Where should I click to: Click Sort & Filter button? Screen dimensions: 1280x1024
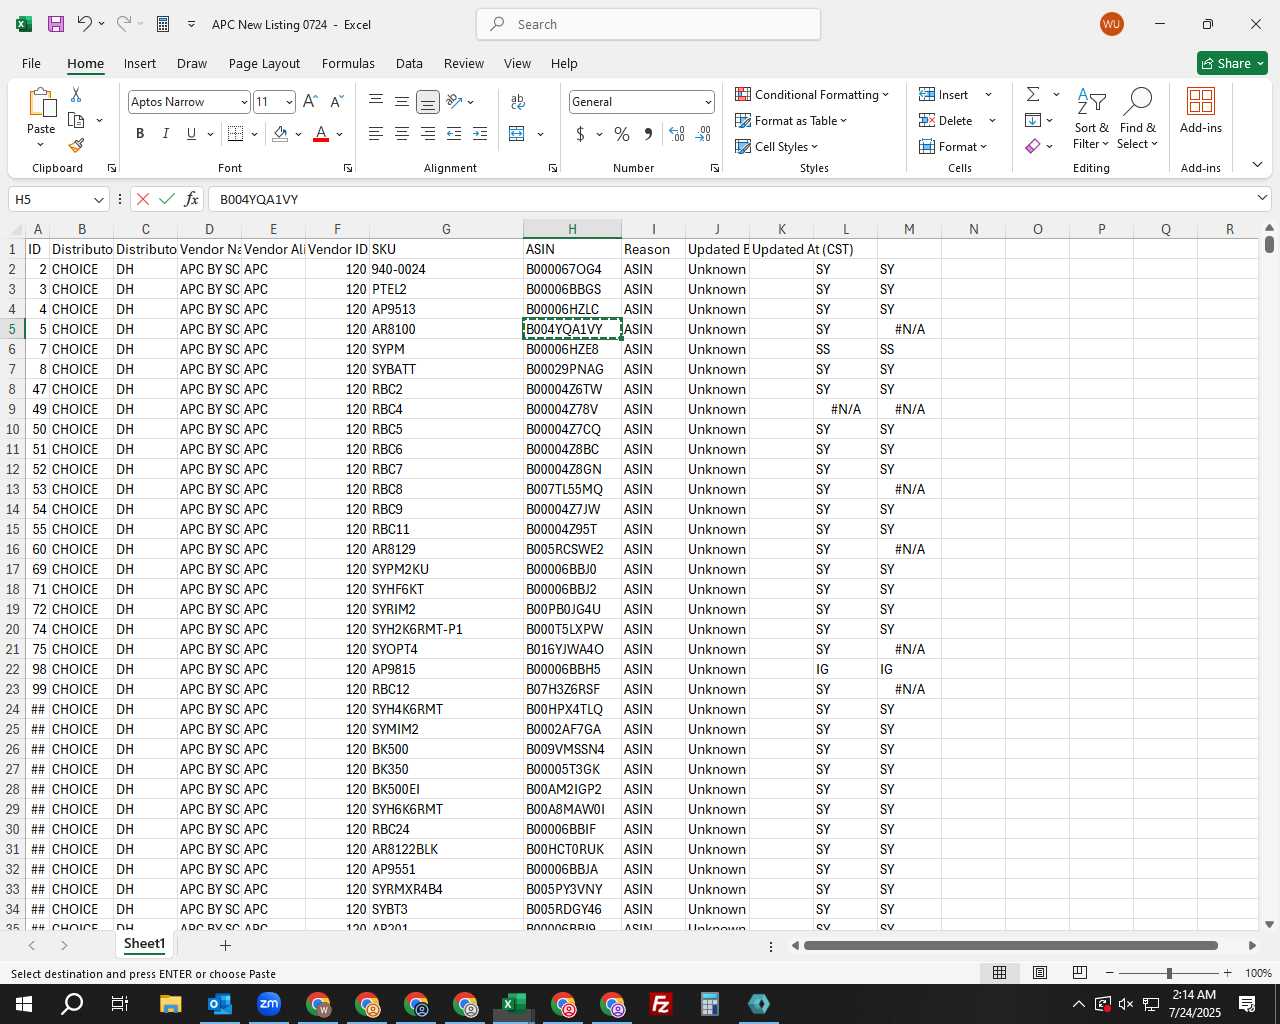point(1091,118)
